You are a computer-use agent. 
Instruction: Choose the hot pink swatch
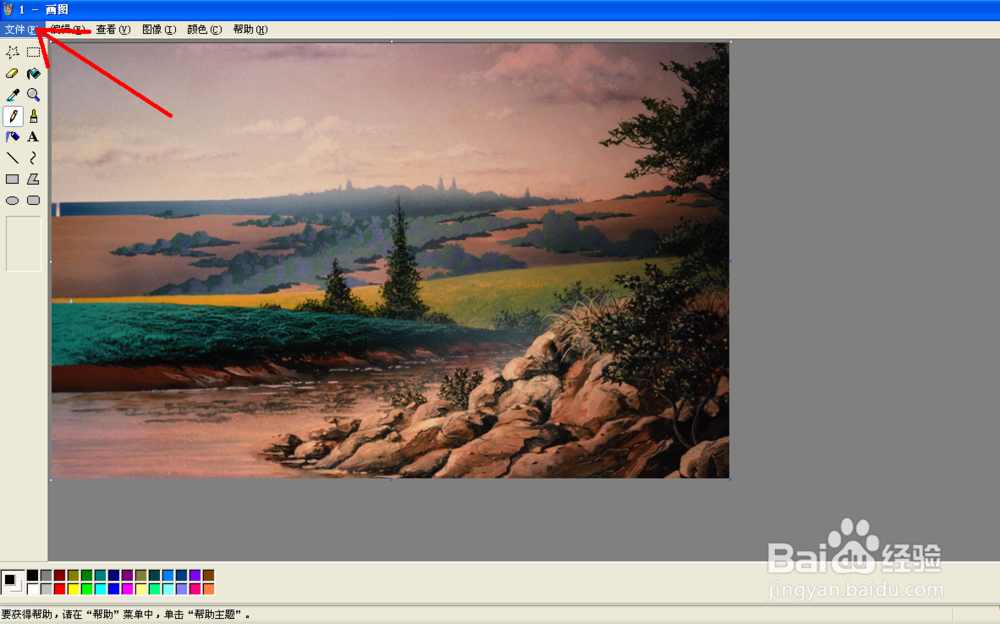[x=195, y=589]
